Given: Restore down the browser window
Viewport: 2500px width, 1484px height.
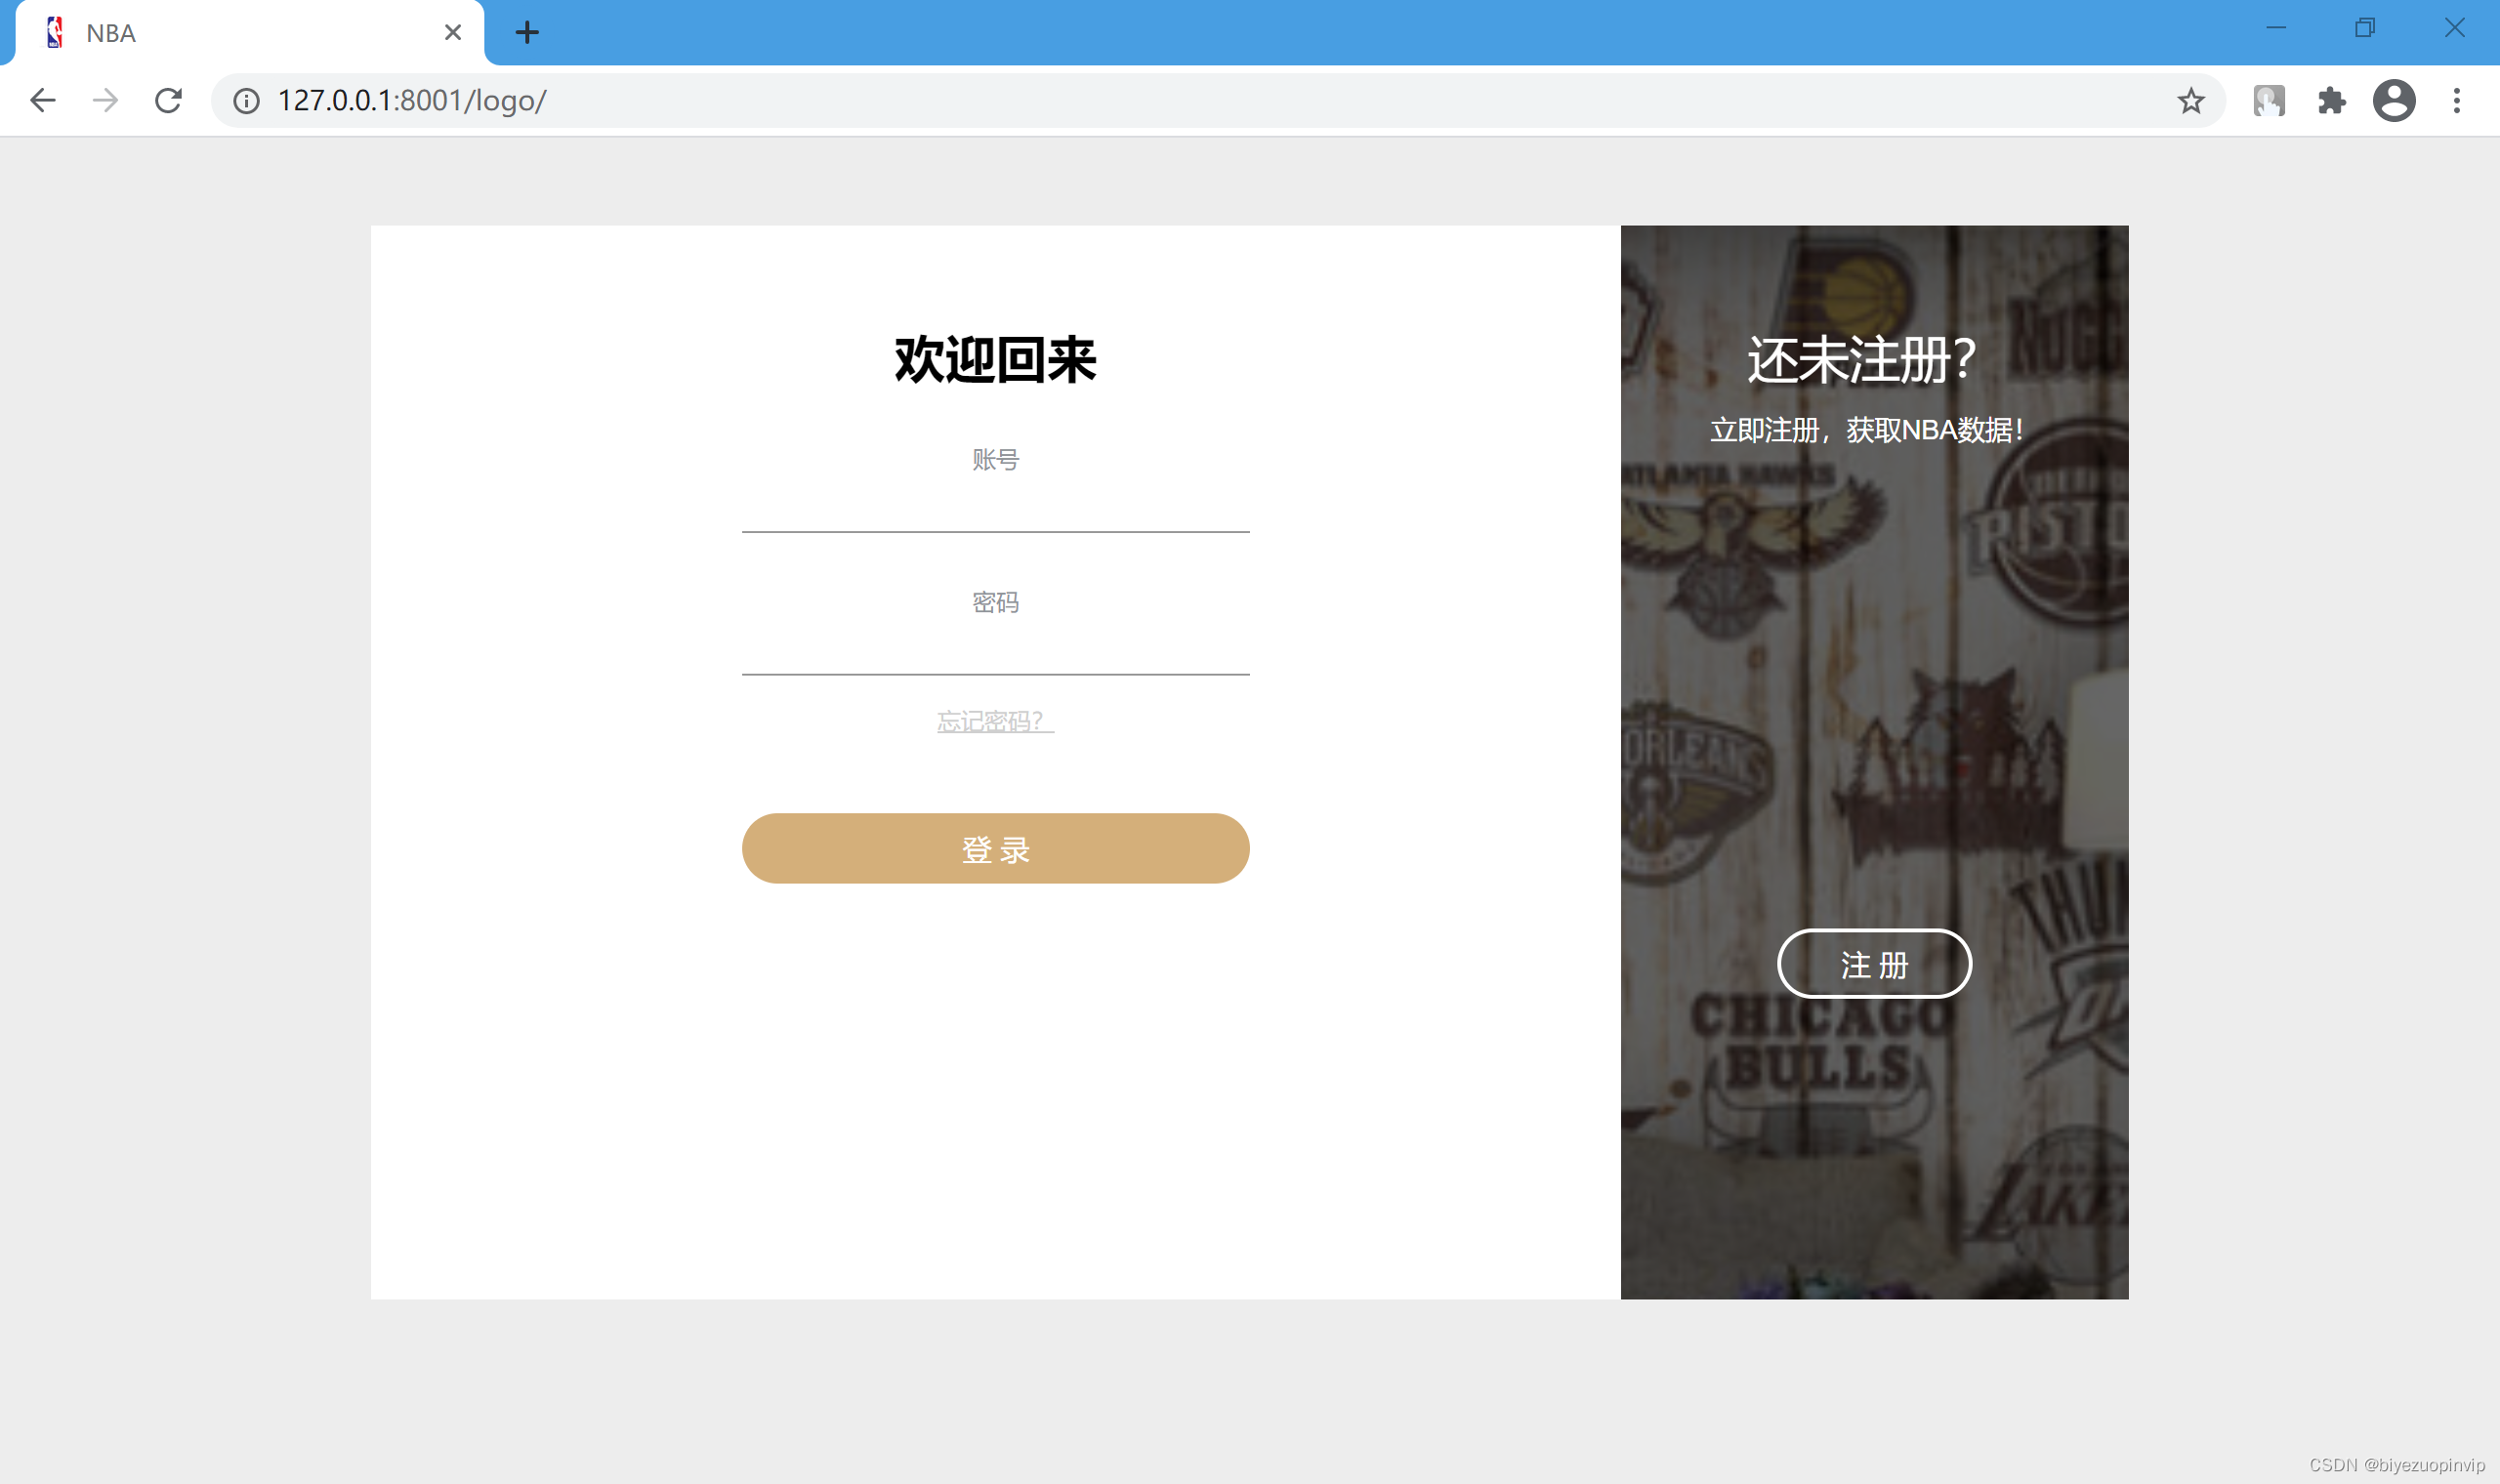Looking at the screenshot, I should point(2364,28).
